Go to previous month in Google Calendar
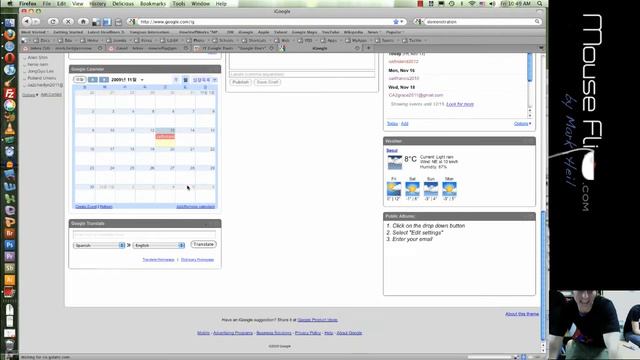Screen dimensions: 640x360 coord(93,80)
